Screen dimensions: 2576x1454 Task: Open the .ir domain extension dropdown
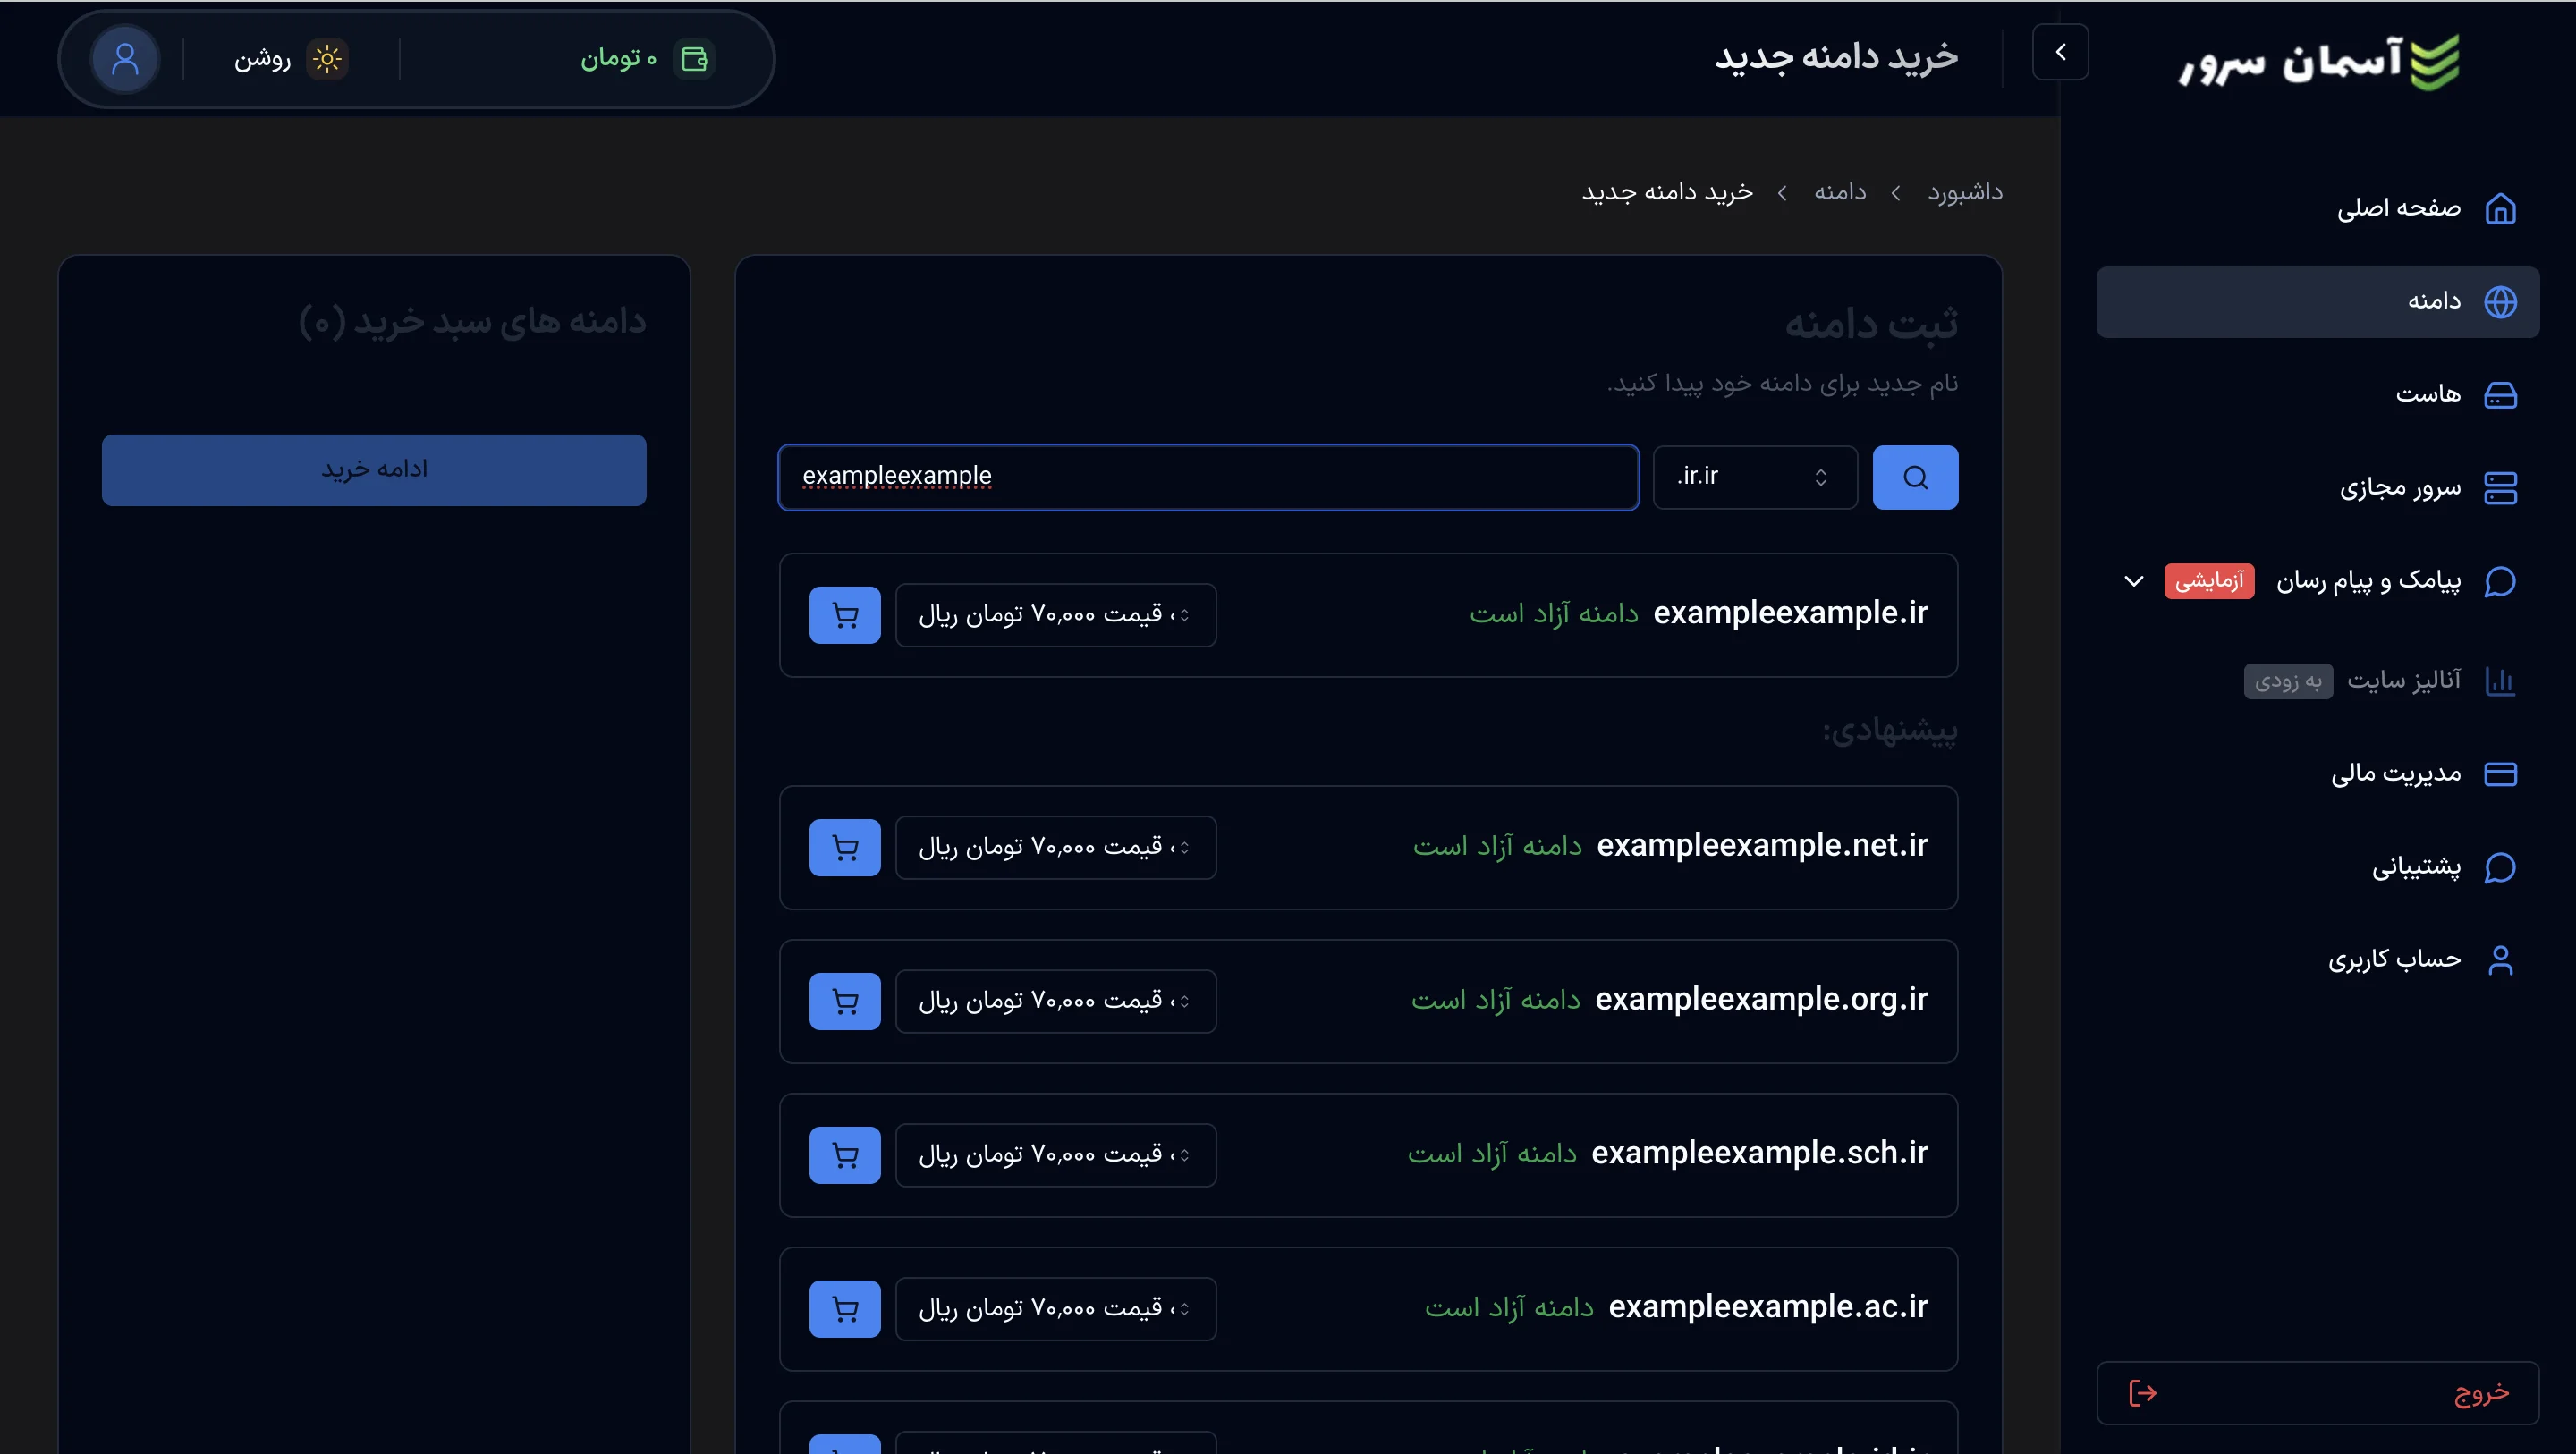pyautogui.click(x=1754, y=477)
